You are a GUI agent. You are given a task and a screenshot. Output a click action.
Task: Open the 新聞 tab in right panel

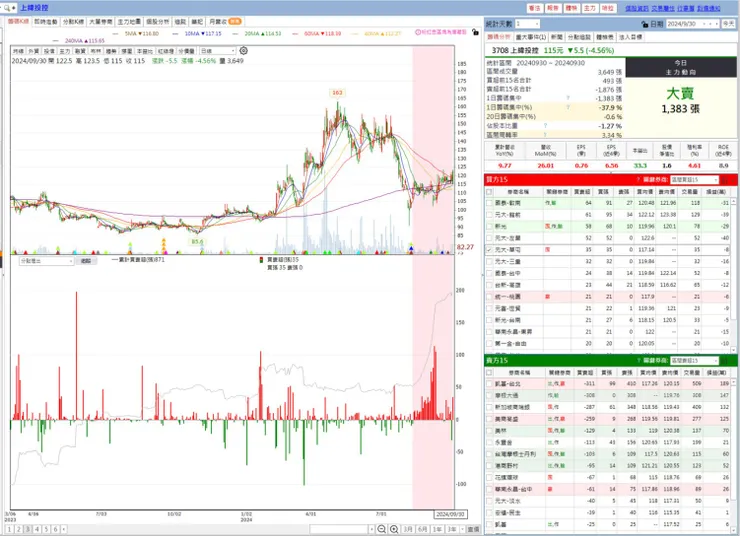[556, 37]
